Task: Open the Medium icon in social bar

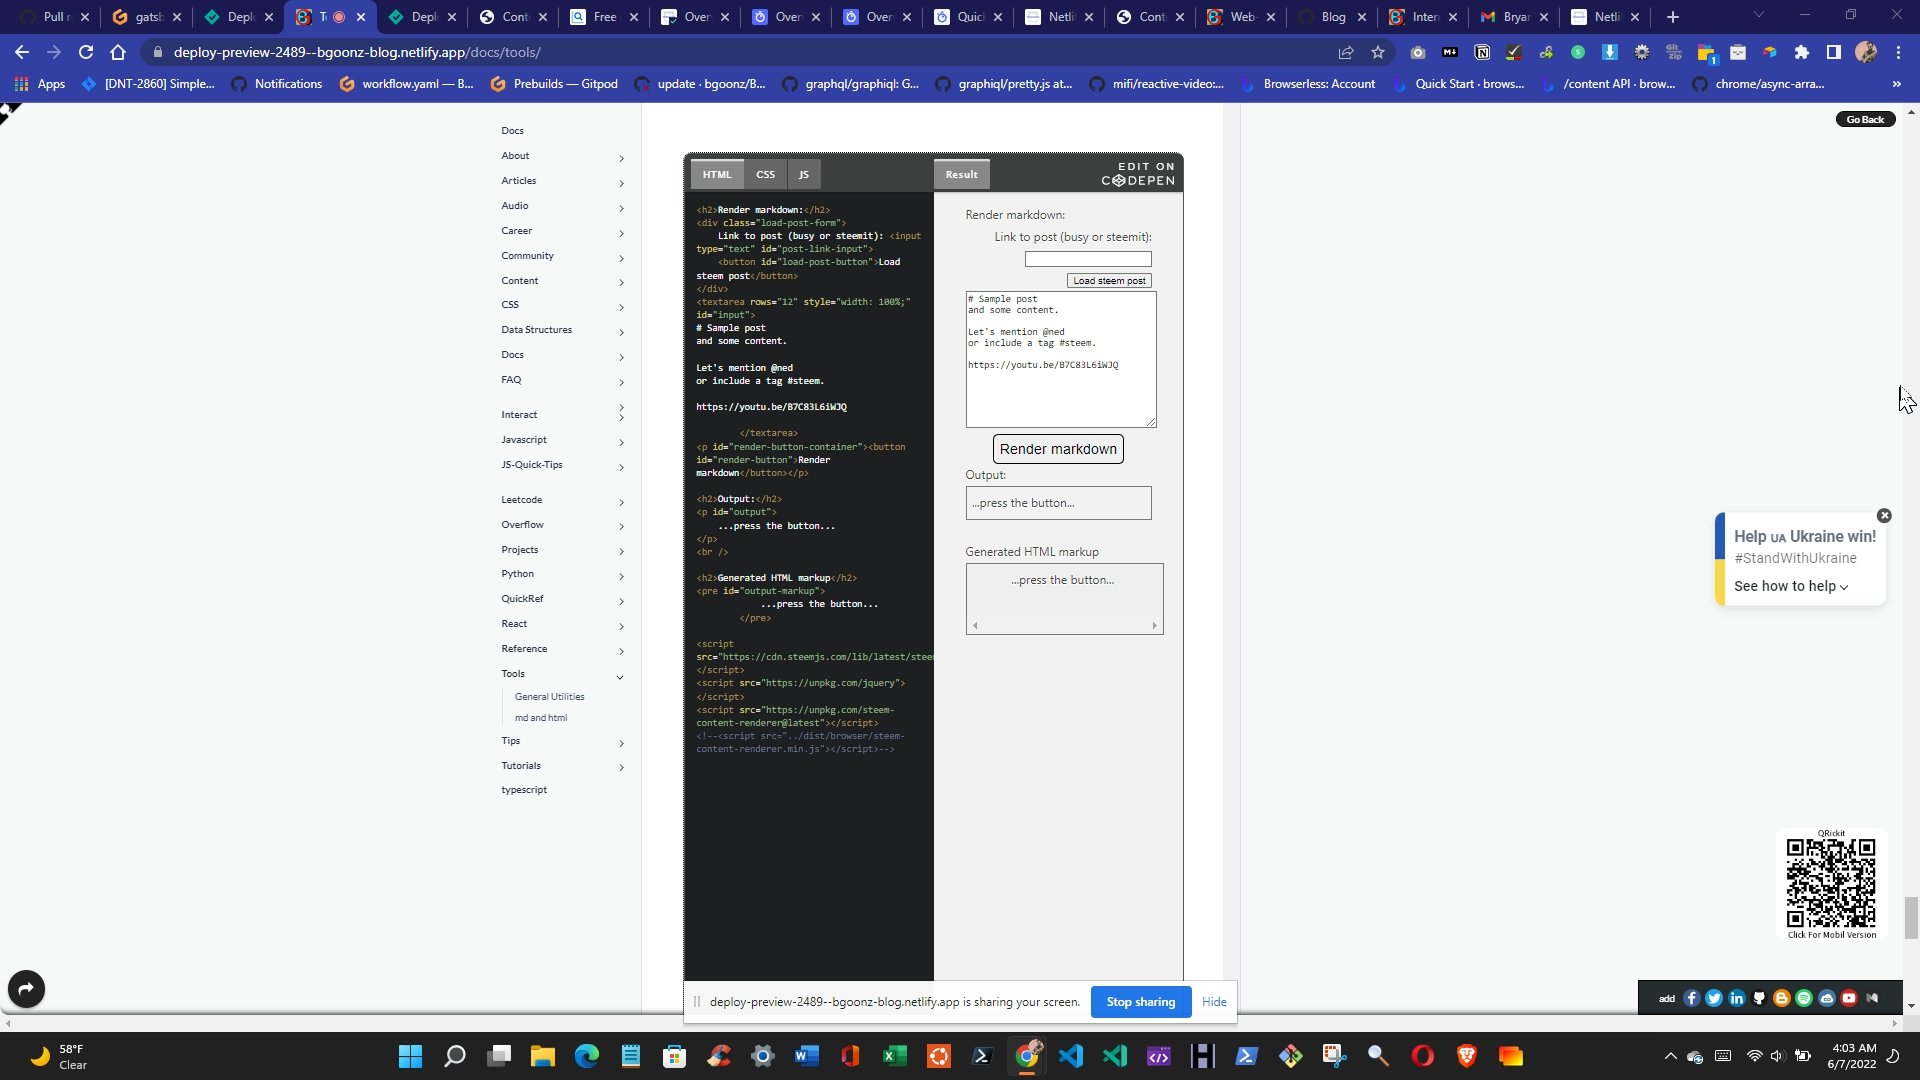Action: [x=1872, y=998]
